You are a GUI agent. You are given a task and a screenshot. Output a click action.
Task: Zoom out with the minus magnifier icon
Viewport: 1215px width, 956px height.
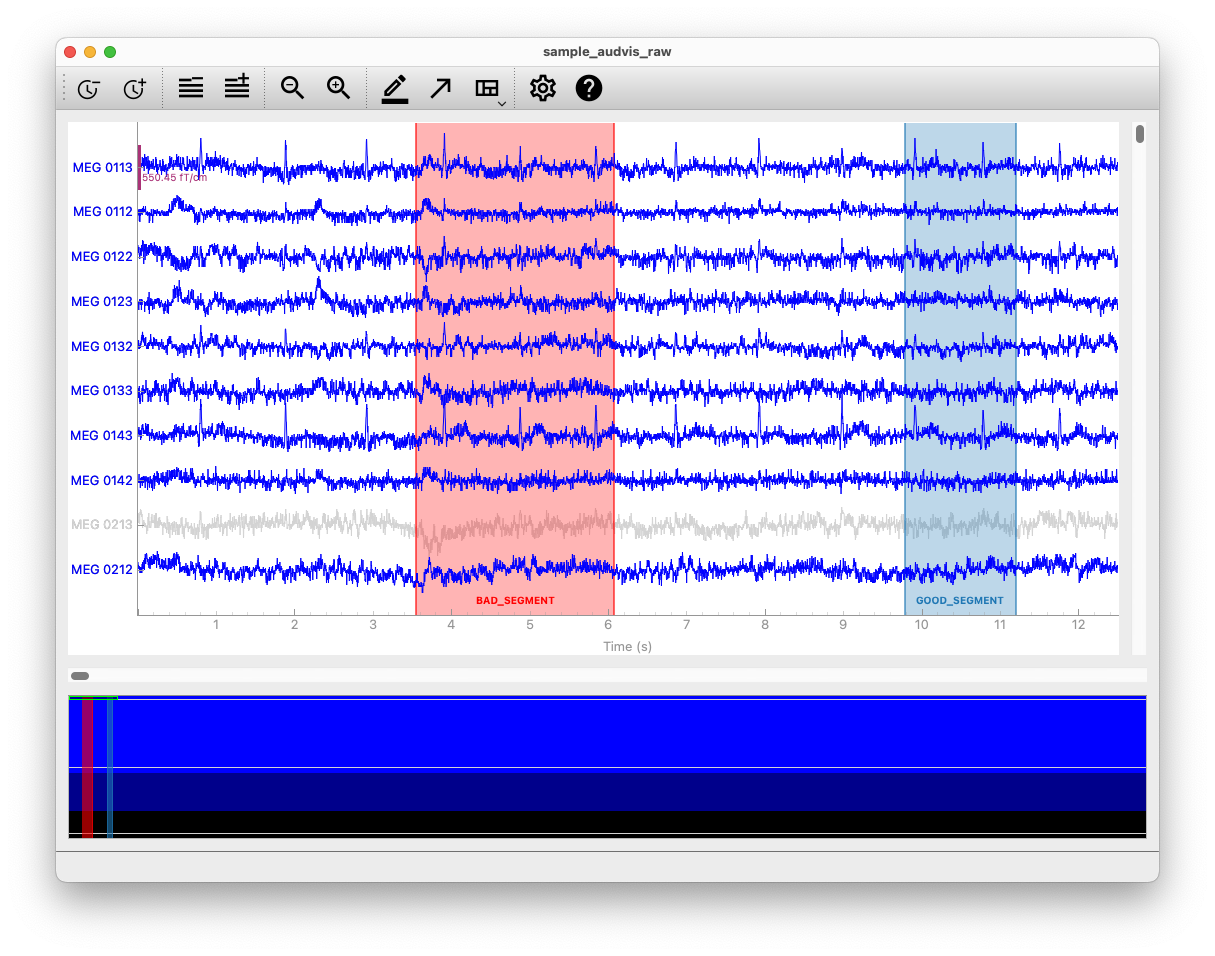pyautogui.click(x=292, y=88)
